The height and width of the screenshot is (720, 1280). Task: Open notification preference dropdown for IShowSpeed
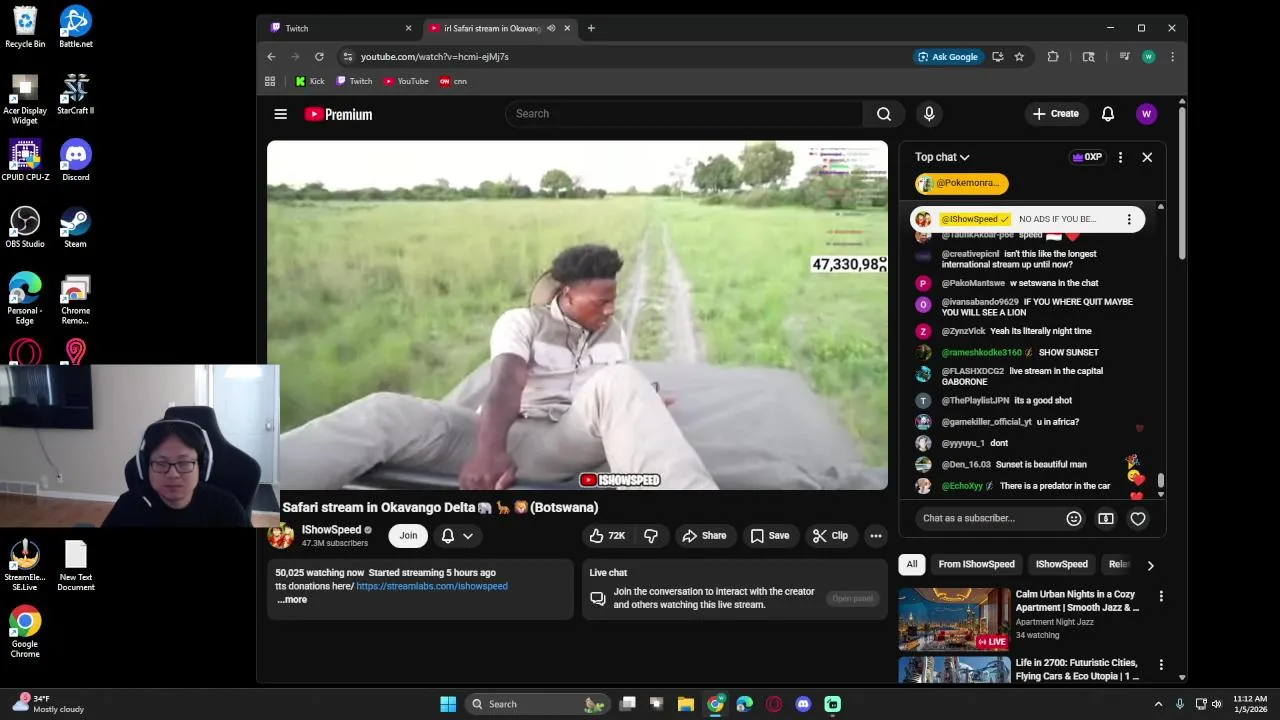457,536
